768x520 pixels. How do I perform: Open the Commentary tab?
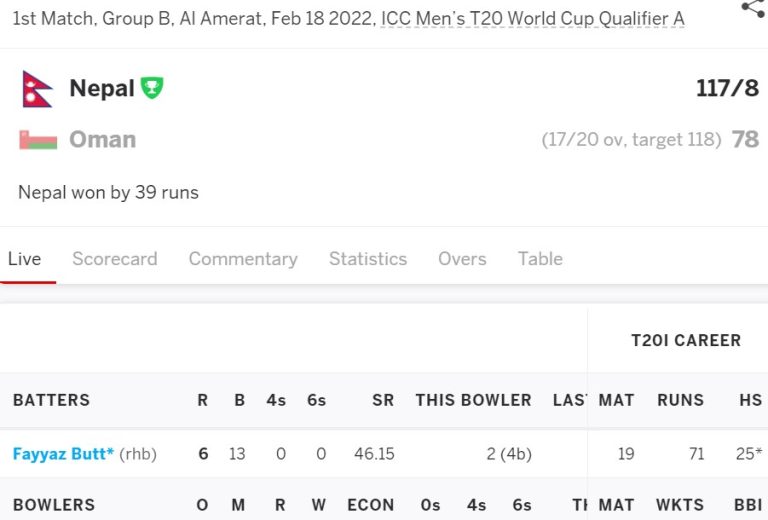pos(243,259)
